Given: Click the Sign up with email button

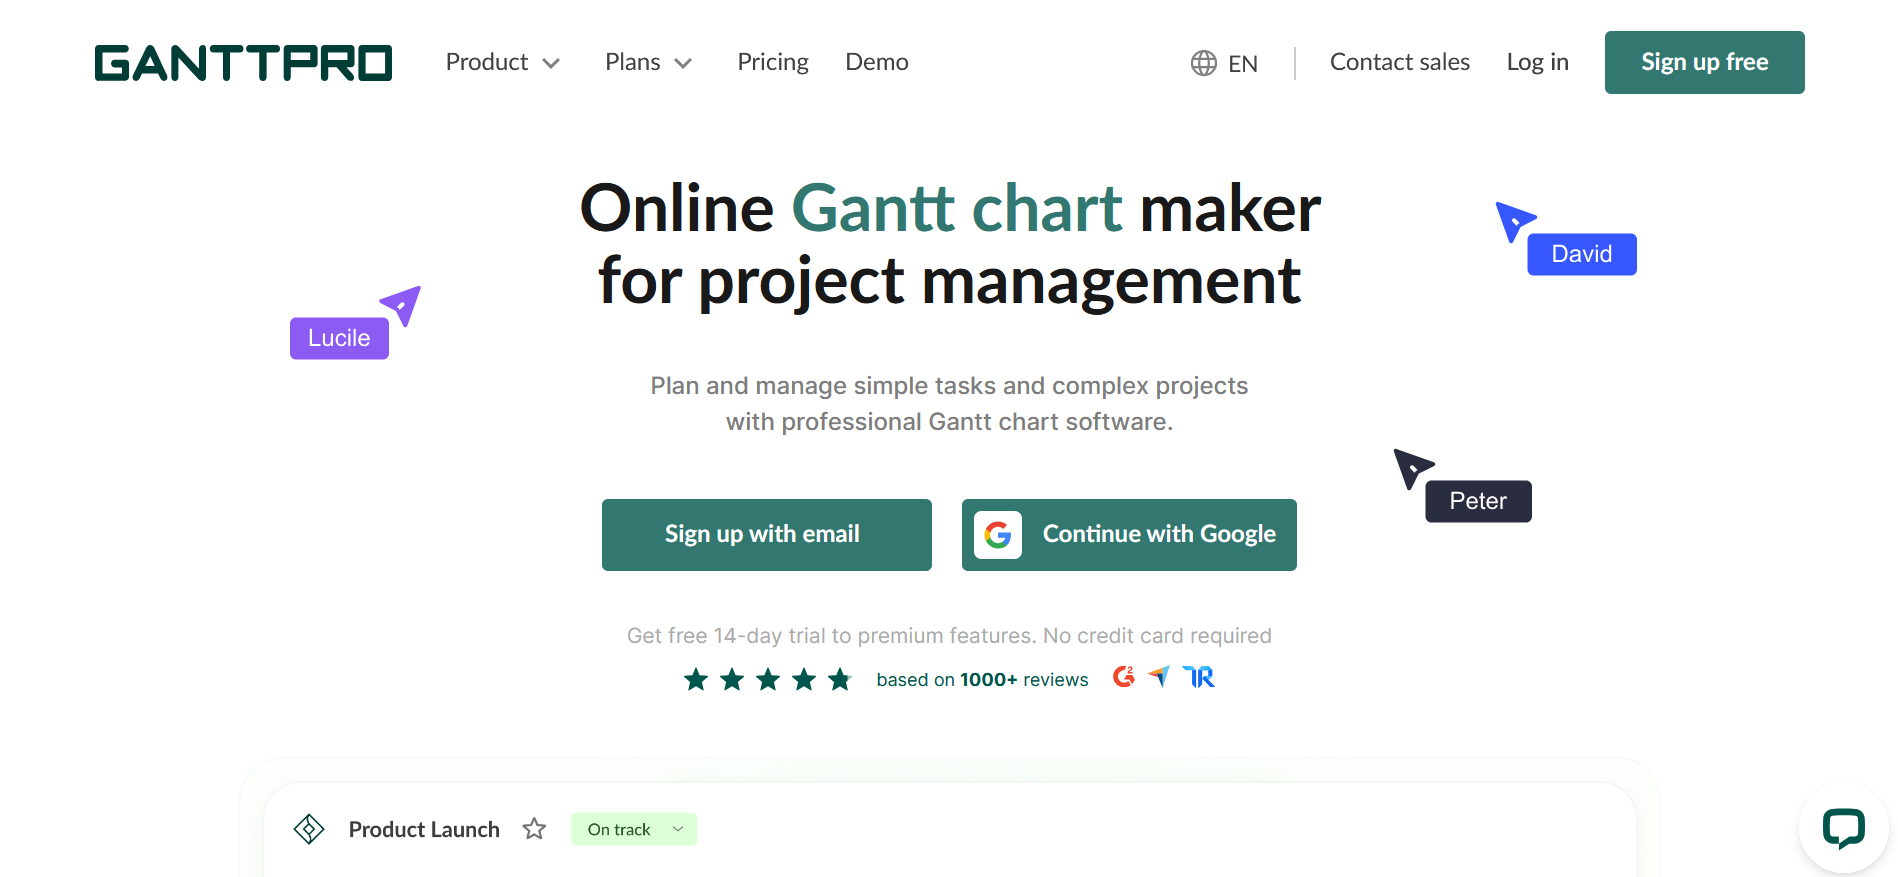Looking at the screenshot, I should [767, 535].
